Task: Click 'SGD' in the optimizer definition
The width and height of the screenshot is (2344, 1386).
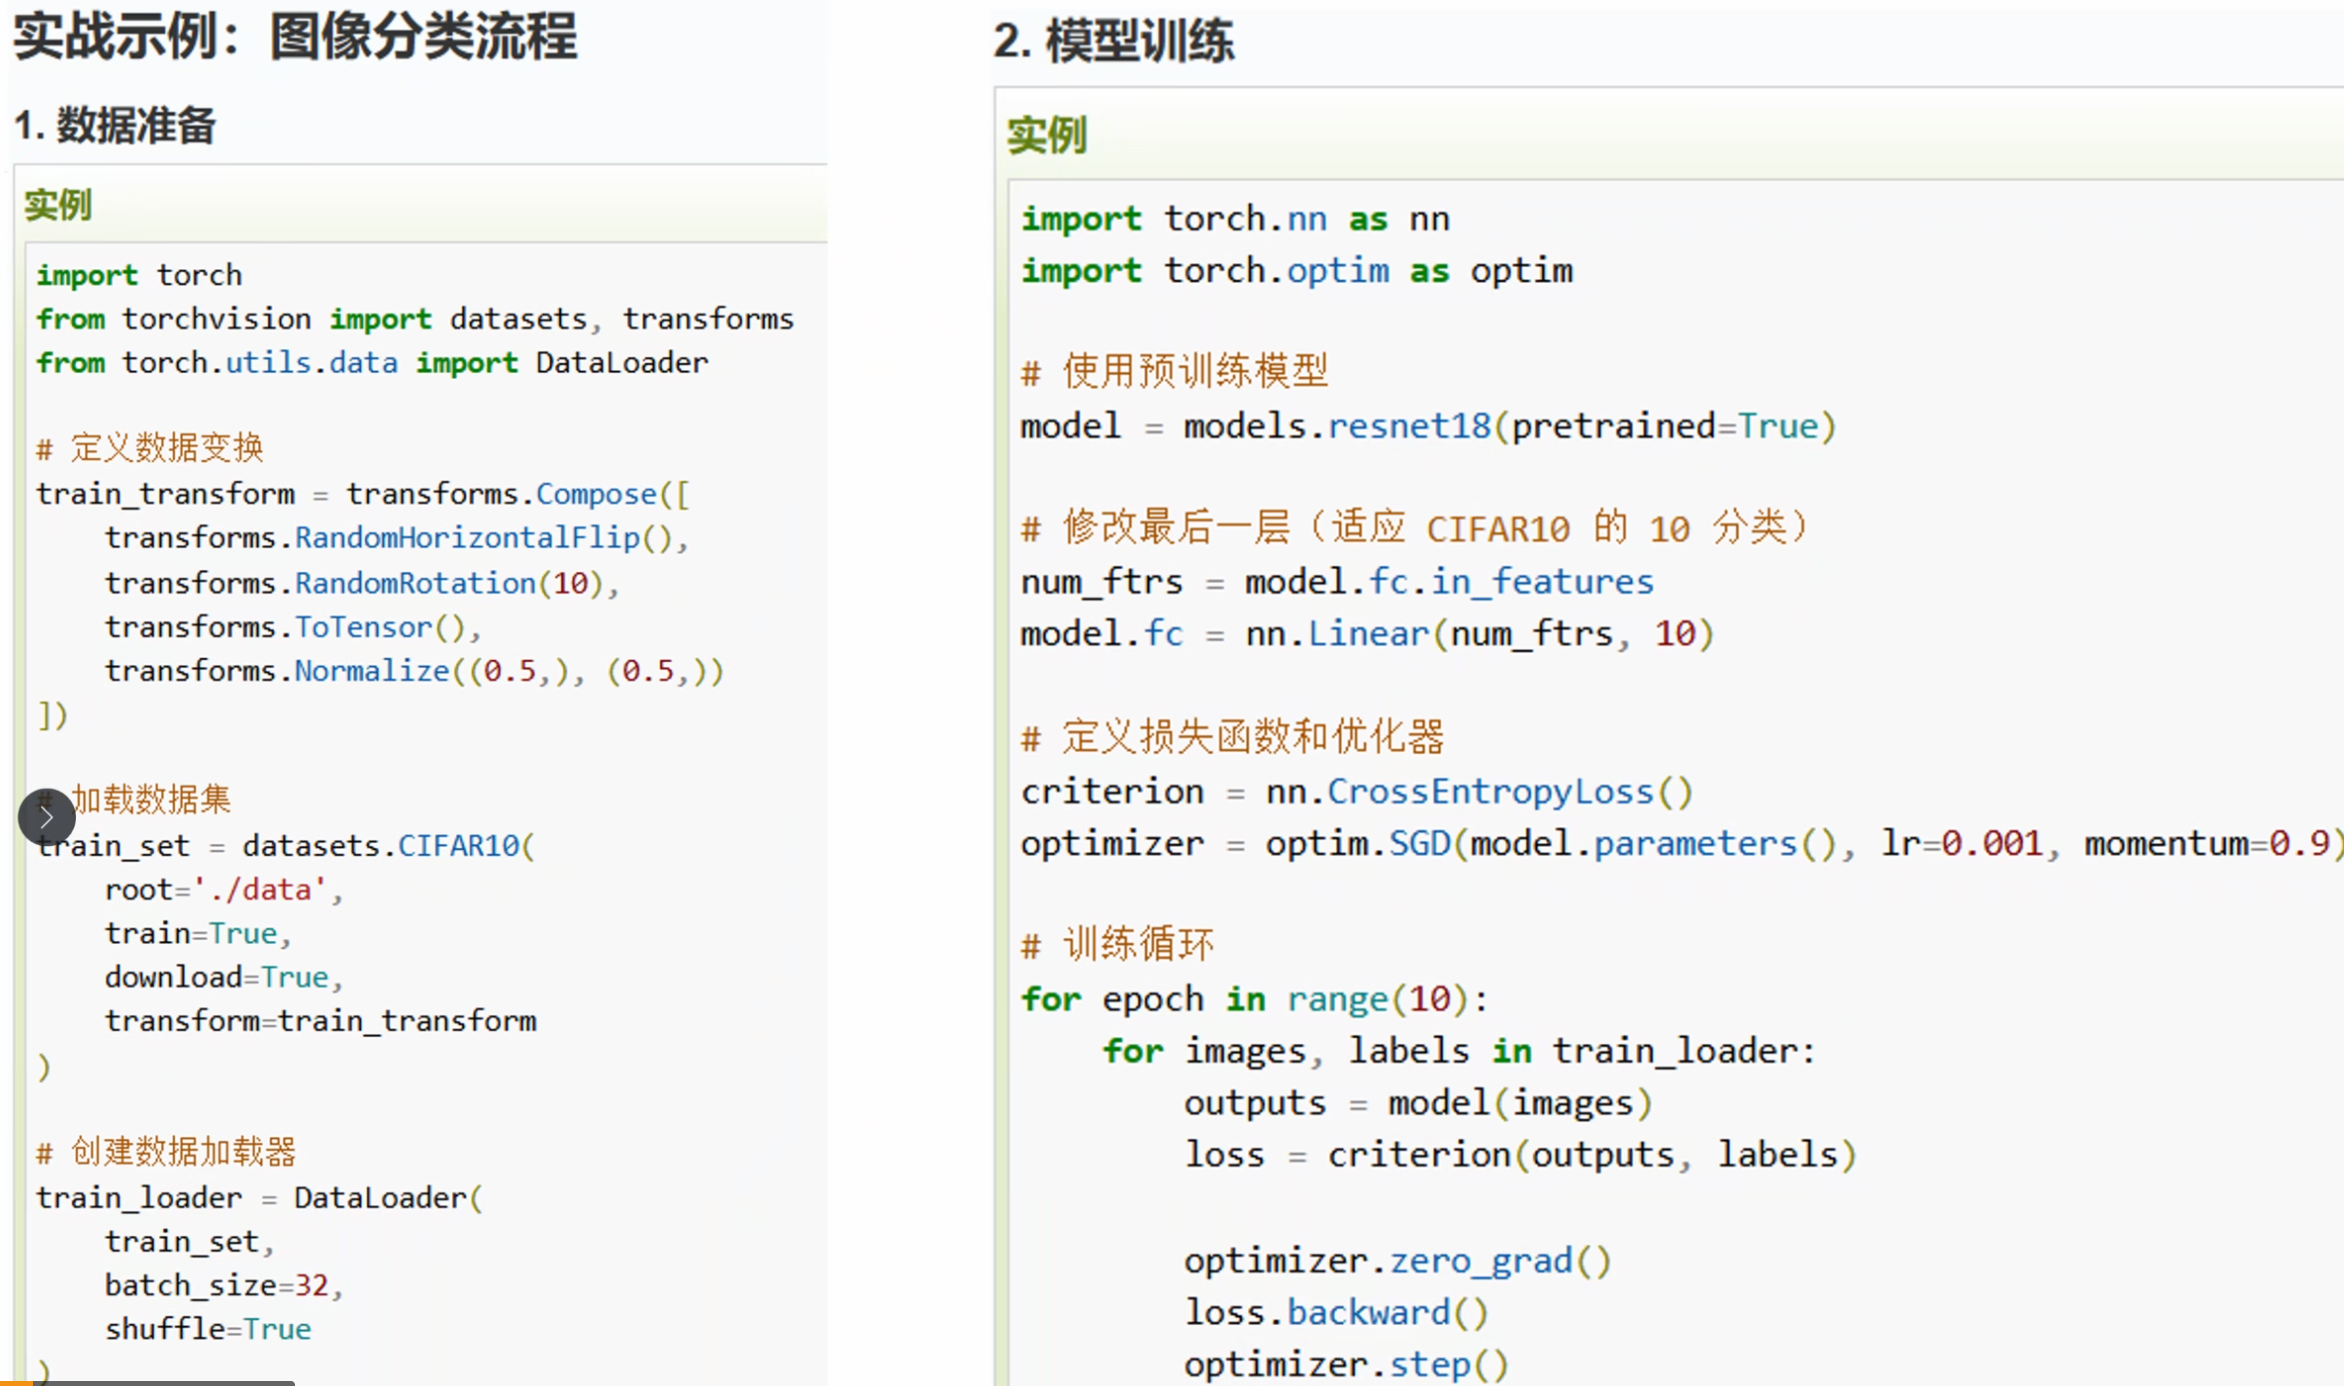Action: coord(1419,844)
